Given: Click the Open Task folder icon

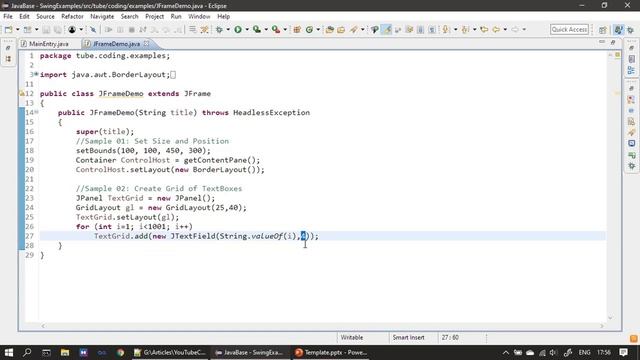Looking at the screenshot, I should coord(341,29).
